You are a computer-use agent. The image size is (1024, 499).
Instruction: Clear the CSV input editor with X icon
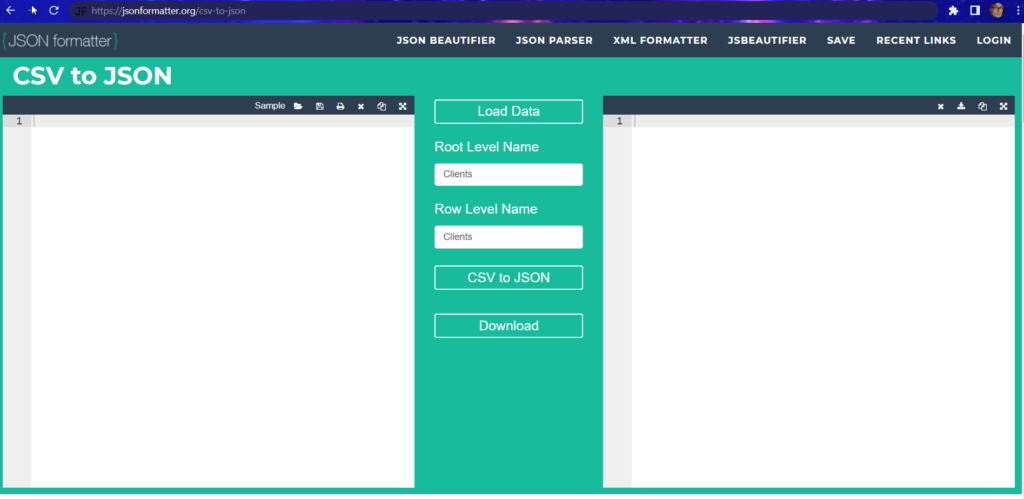(360, 106)
